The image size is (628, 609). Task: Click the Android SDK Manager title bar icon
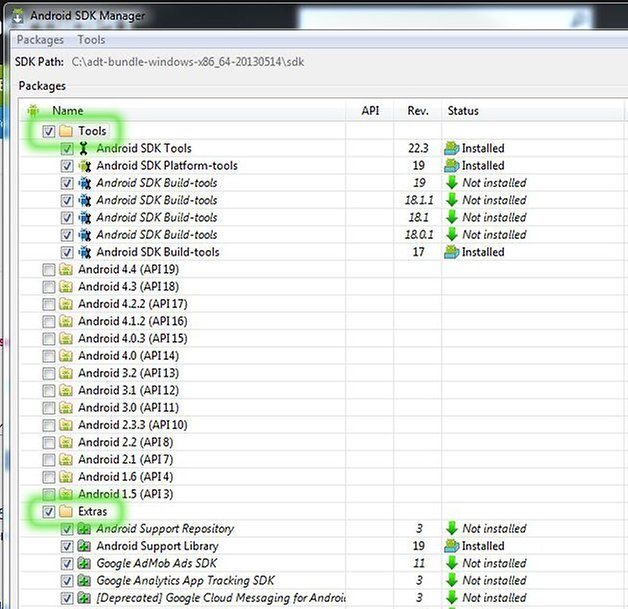point(18,16)
